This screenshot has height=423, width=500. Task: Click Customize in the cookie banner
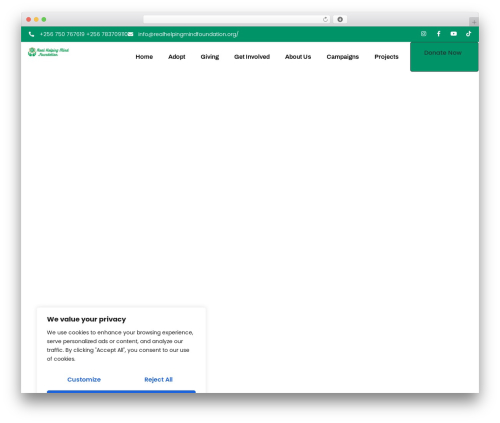pyautogui.click(x=84, y=379)
